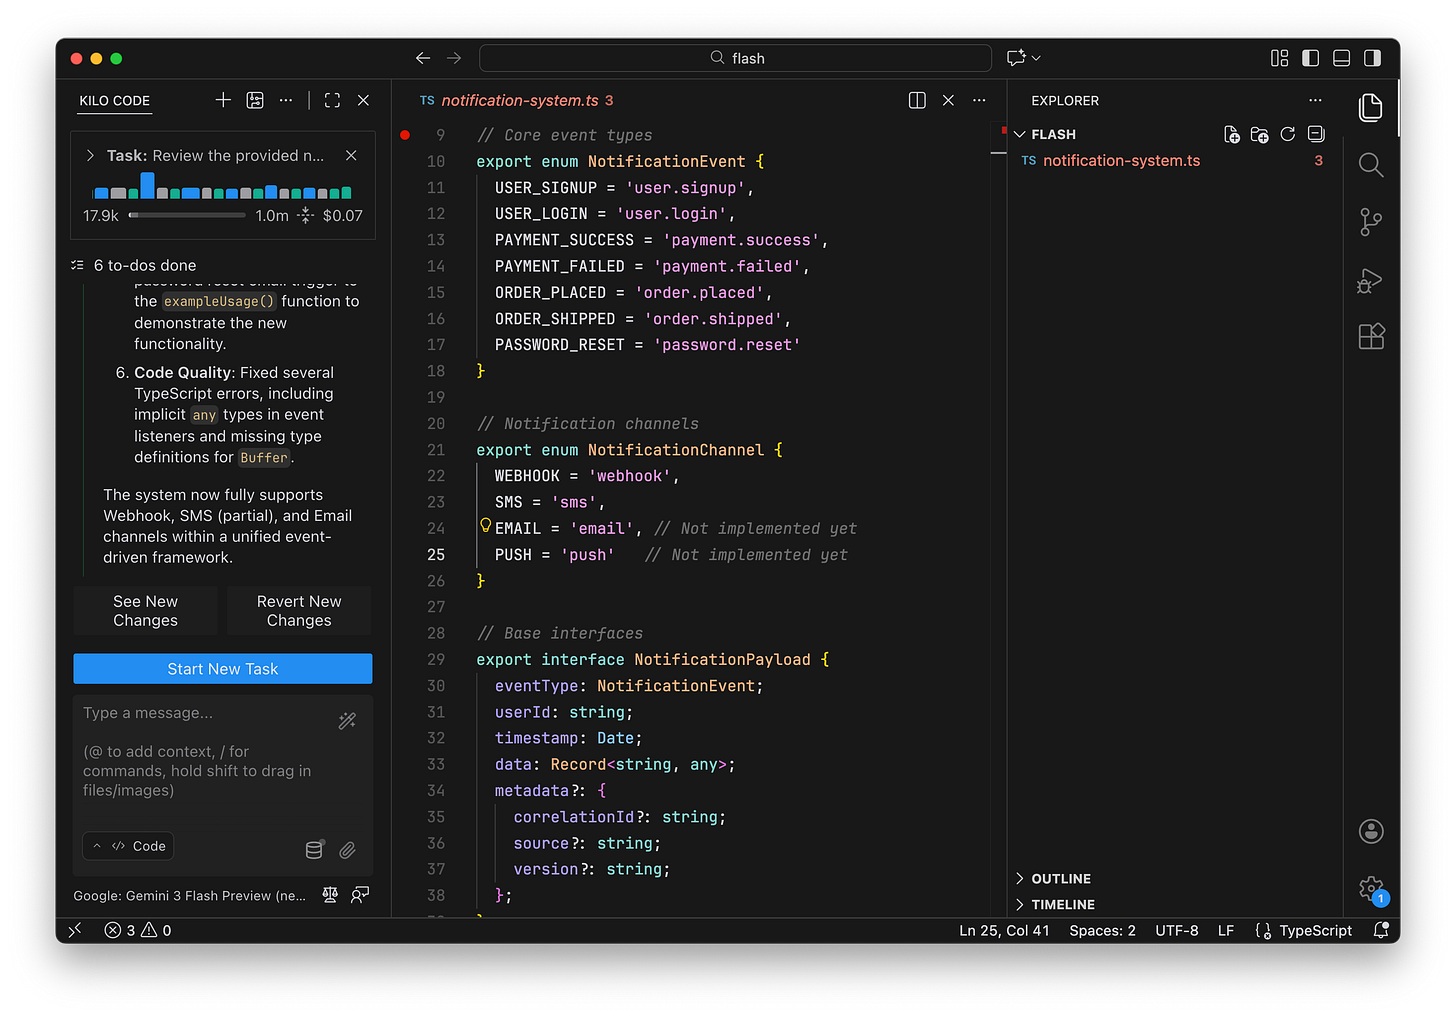The image size is (1456, 1017).
Task: Click the lightbulb code action on line 24
Action: [486, 525]
